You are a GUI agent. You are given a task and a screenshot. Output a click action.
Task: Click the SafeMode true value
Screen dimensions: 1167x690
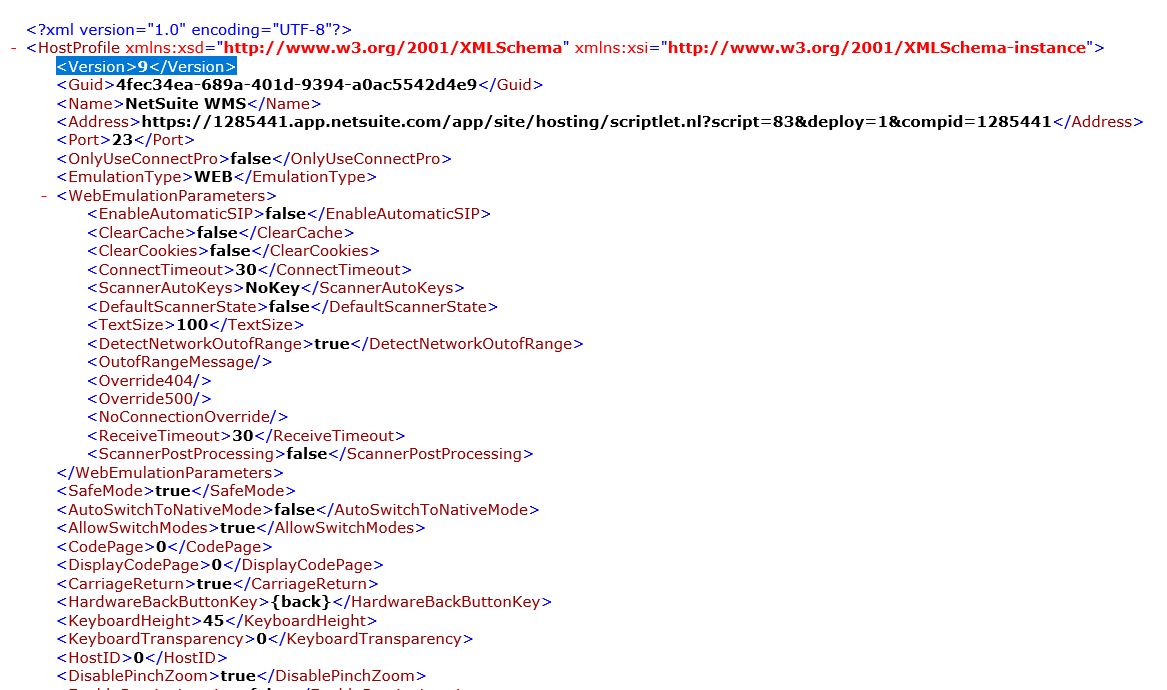click(x=172, y=491)
